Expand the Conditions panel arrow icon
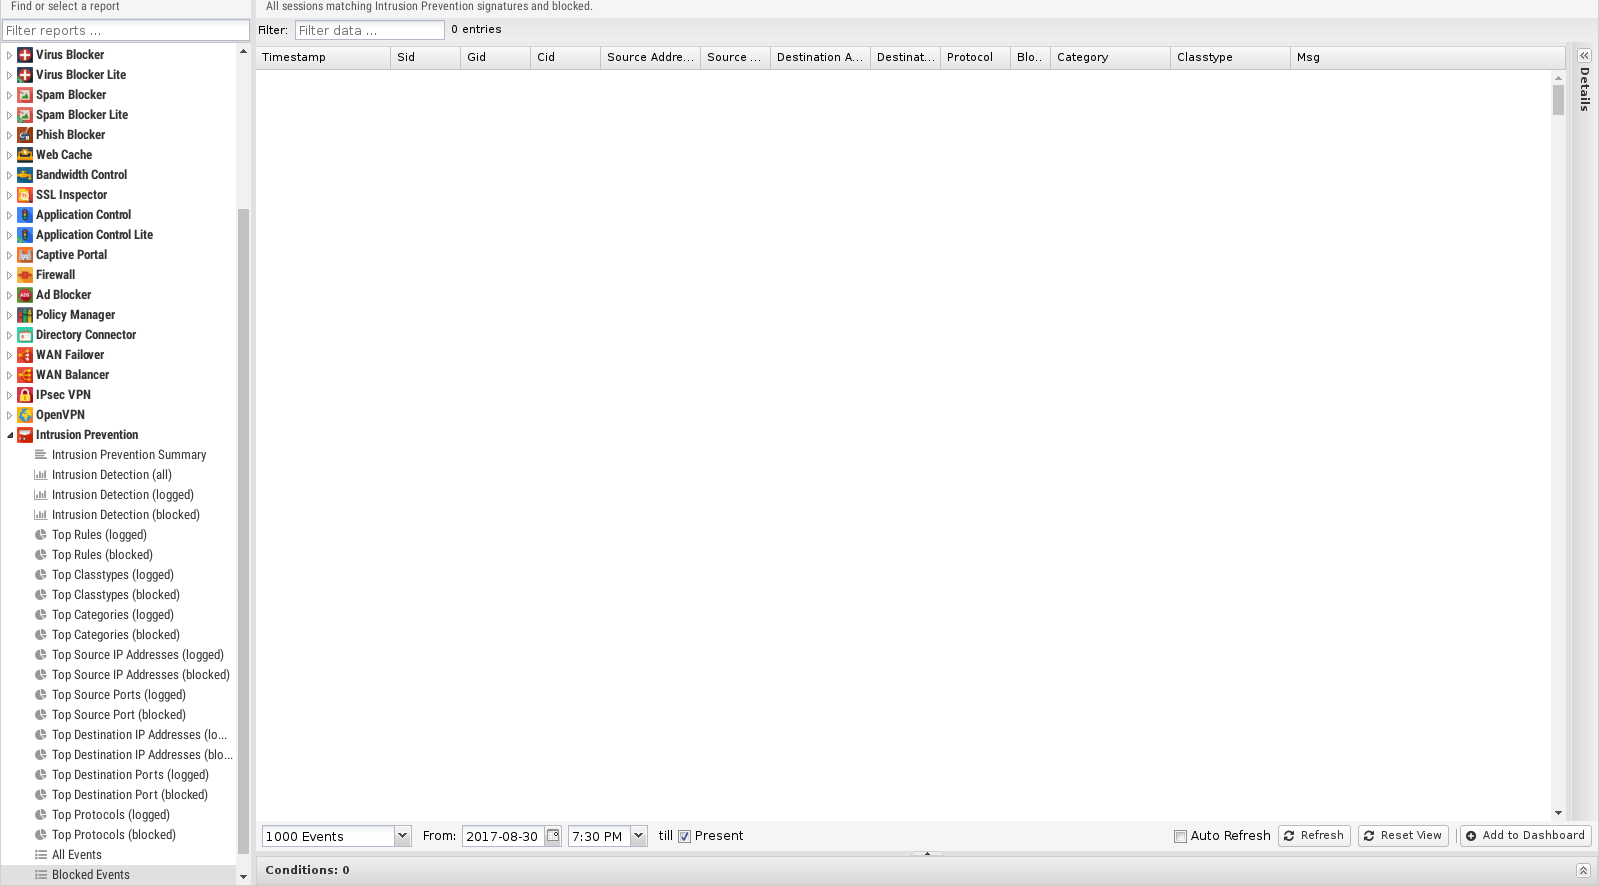Image resolution: width=1599 pixels, height=886 pixels. point(1583,870)
